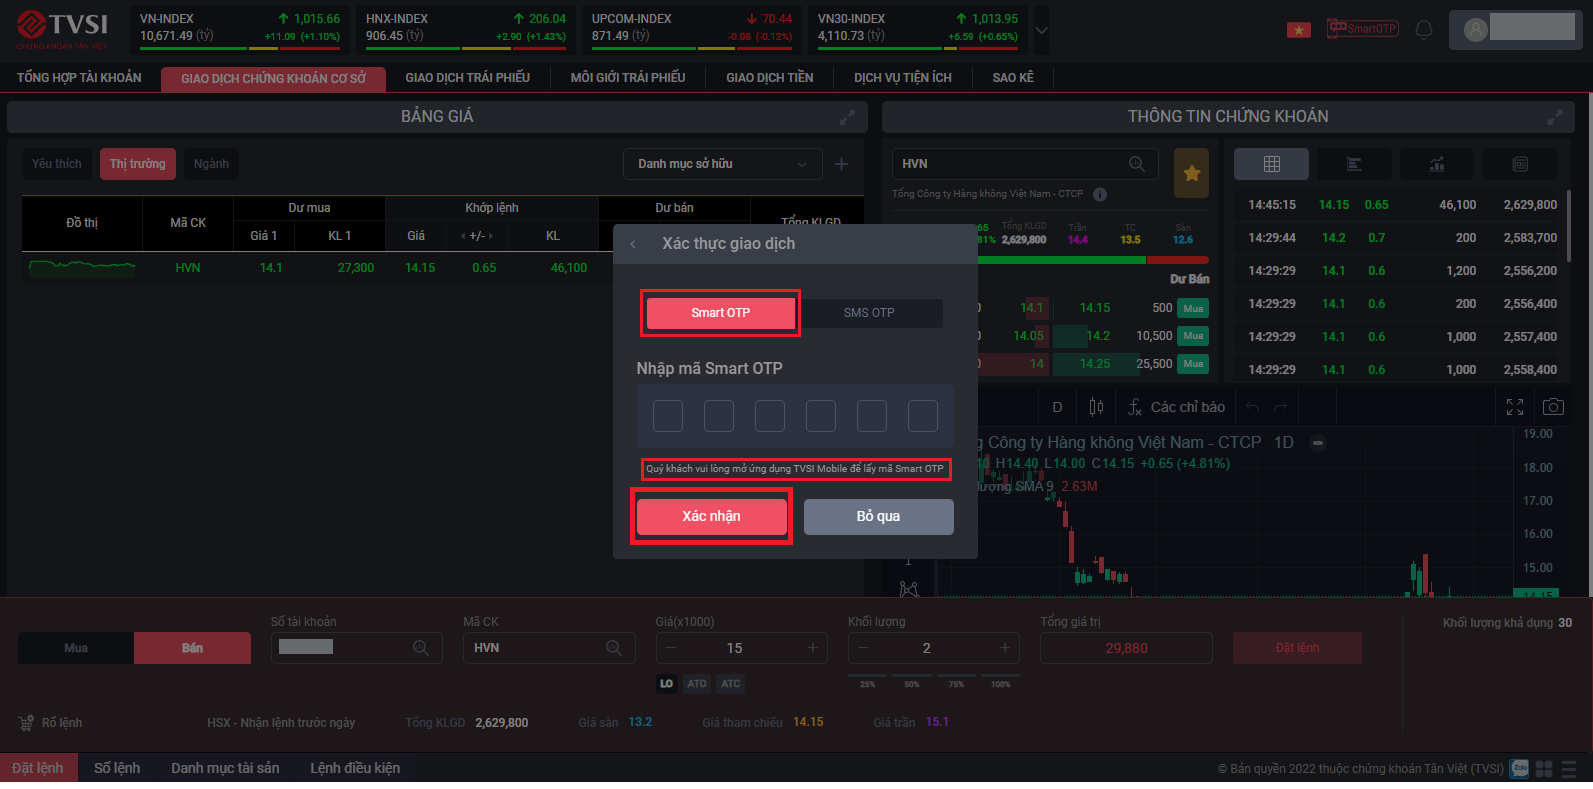Click the Vietnam flag language icon

click(x=1298, y=29)
